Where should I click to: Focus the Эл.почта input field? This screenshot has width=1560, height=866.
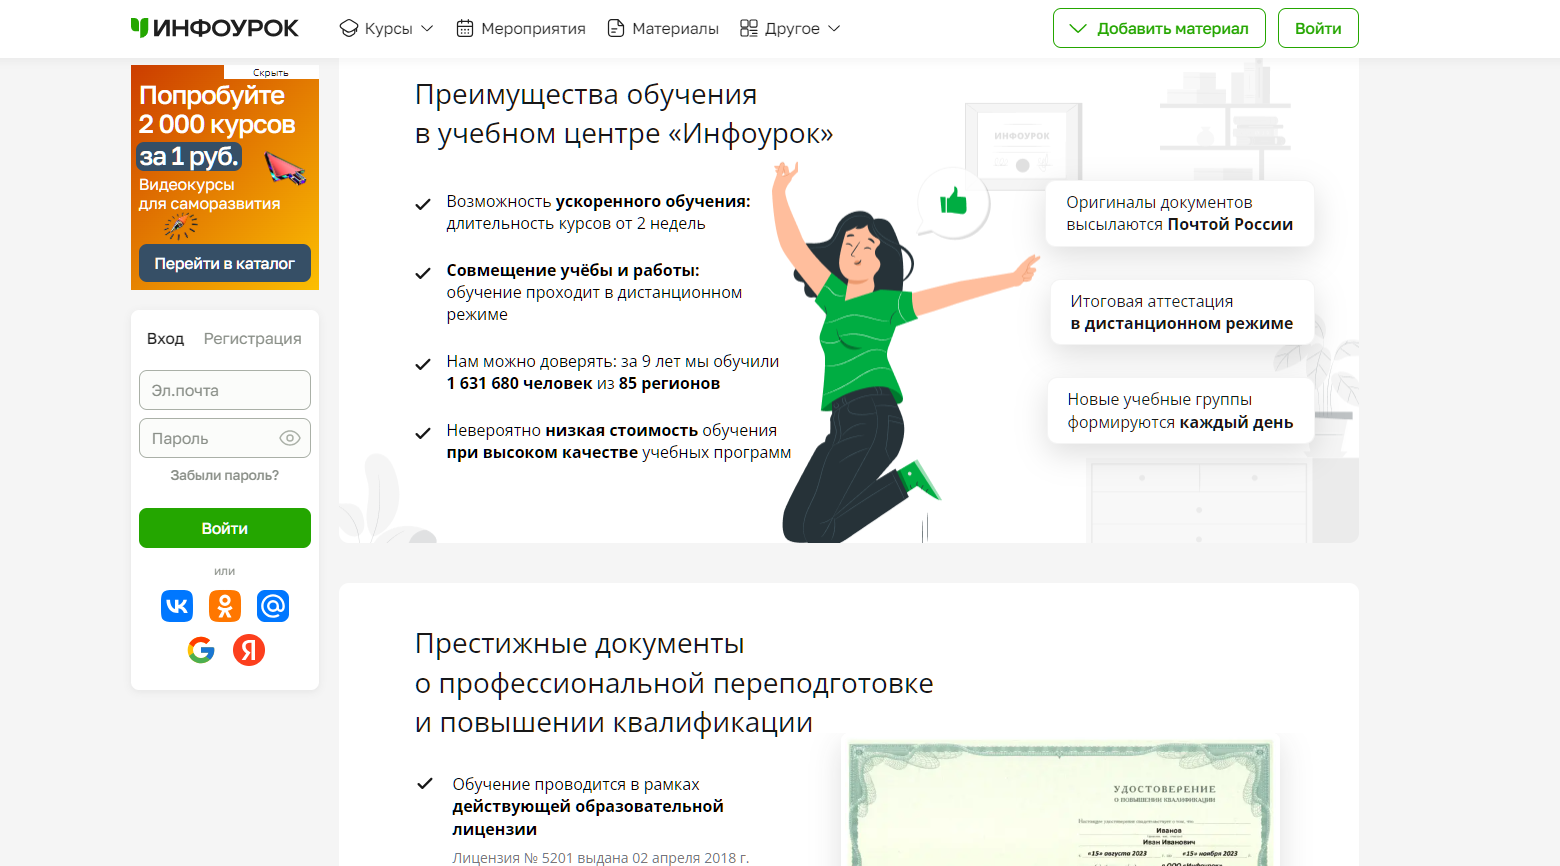(x=224, y=390)
